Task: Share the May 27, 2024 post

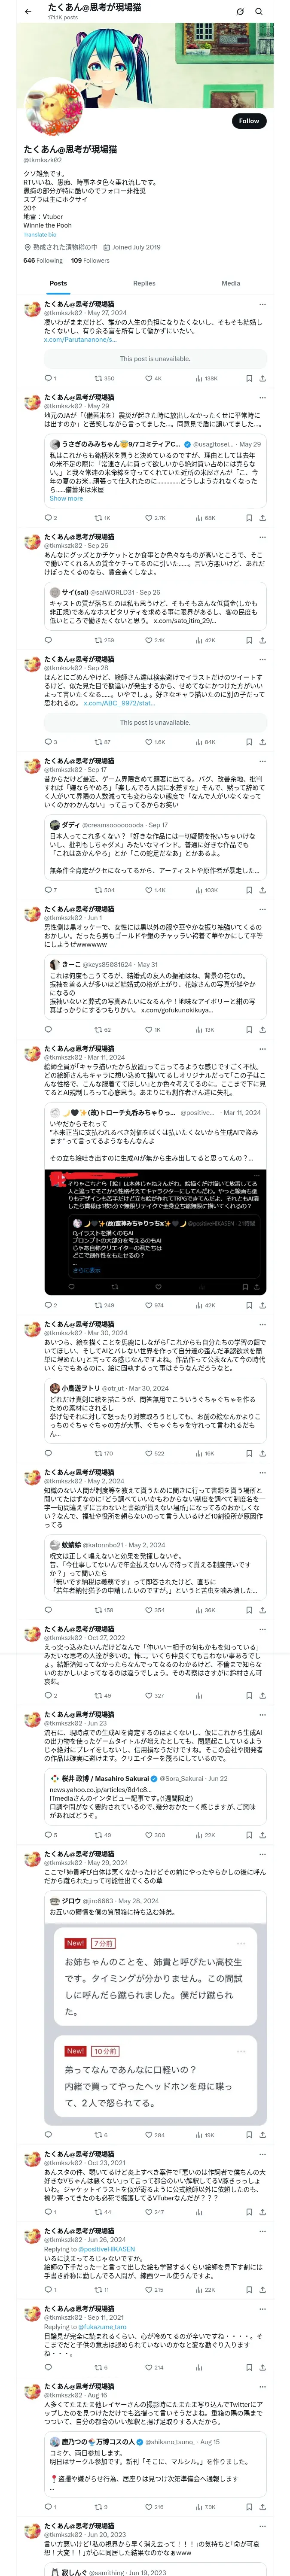Action: tap(262, 378)
